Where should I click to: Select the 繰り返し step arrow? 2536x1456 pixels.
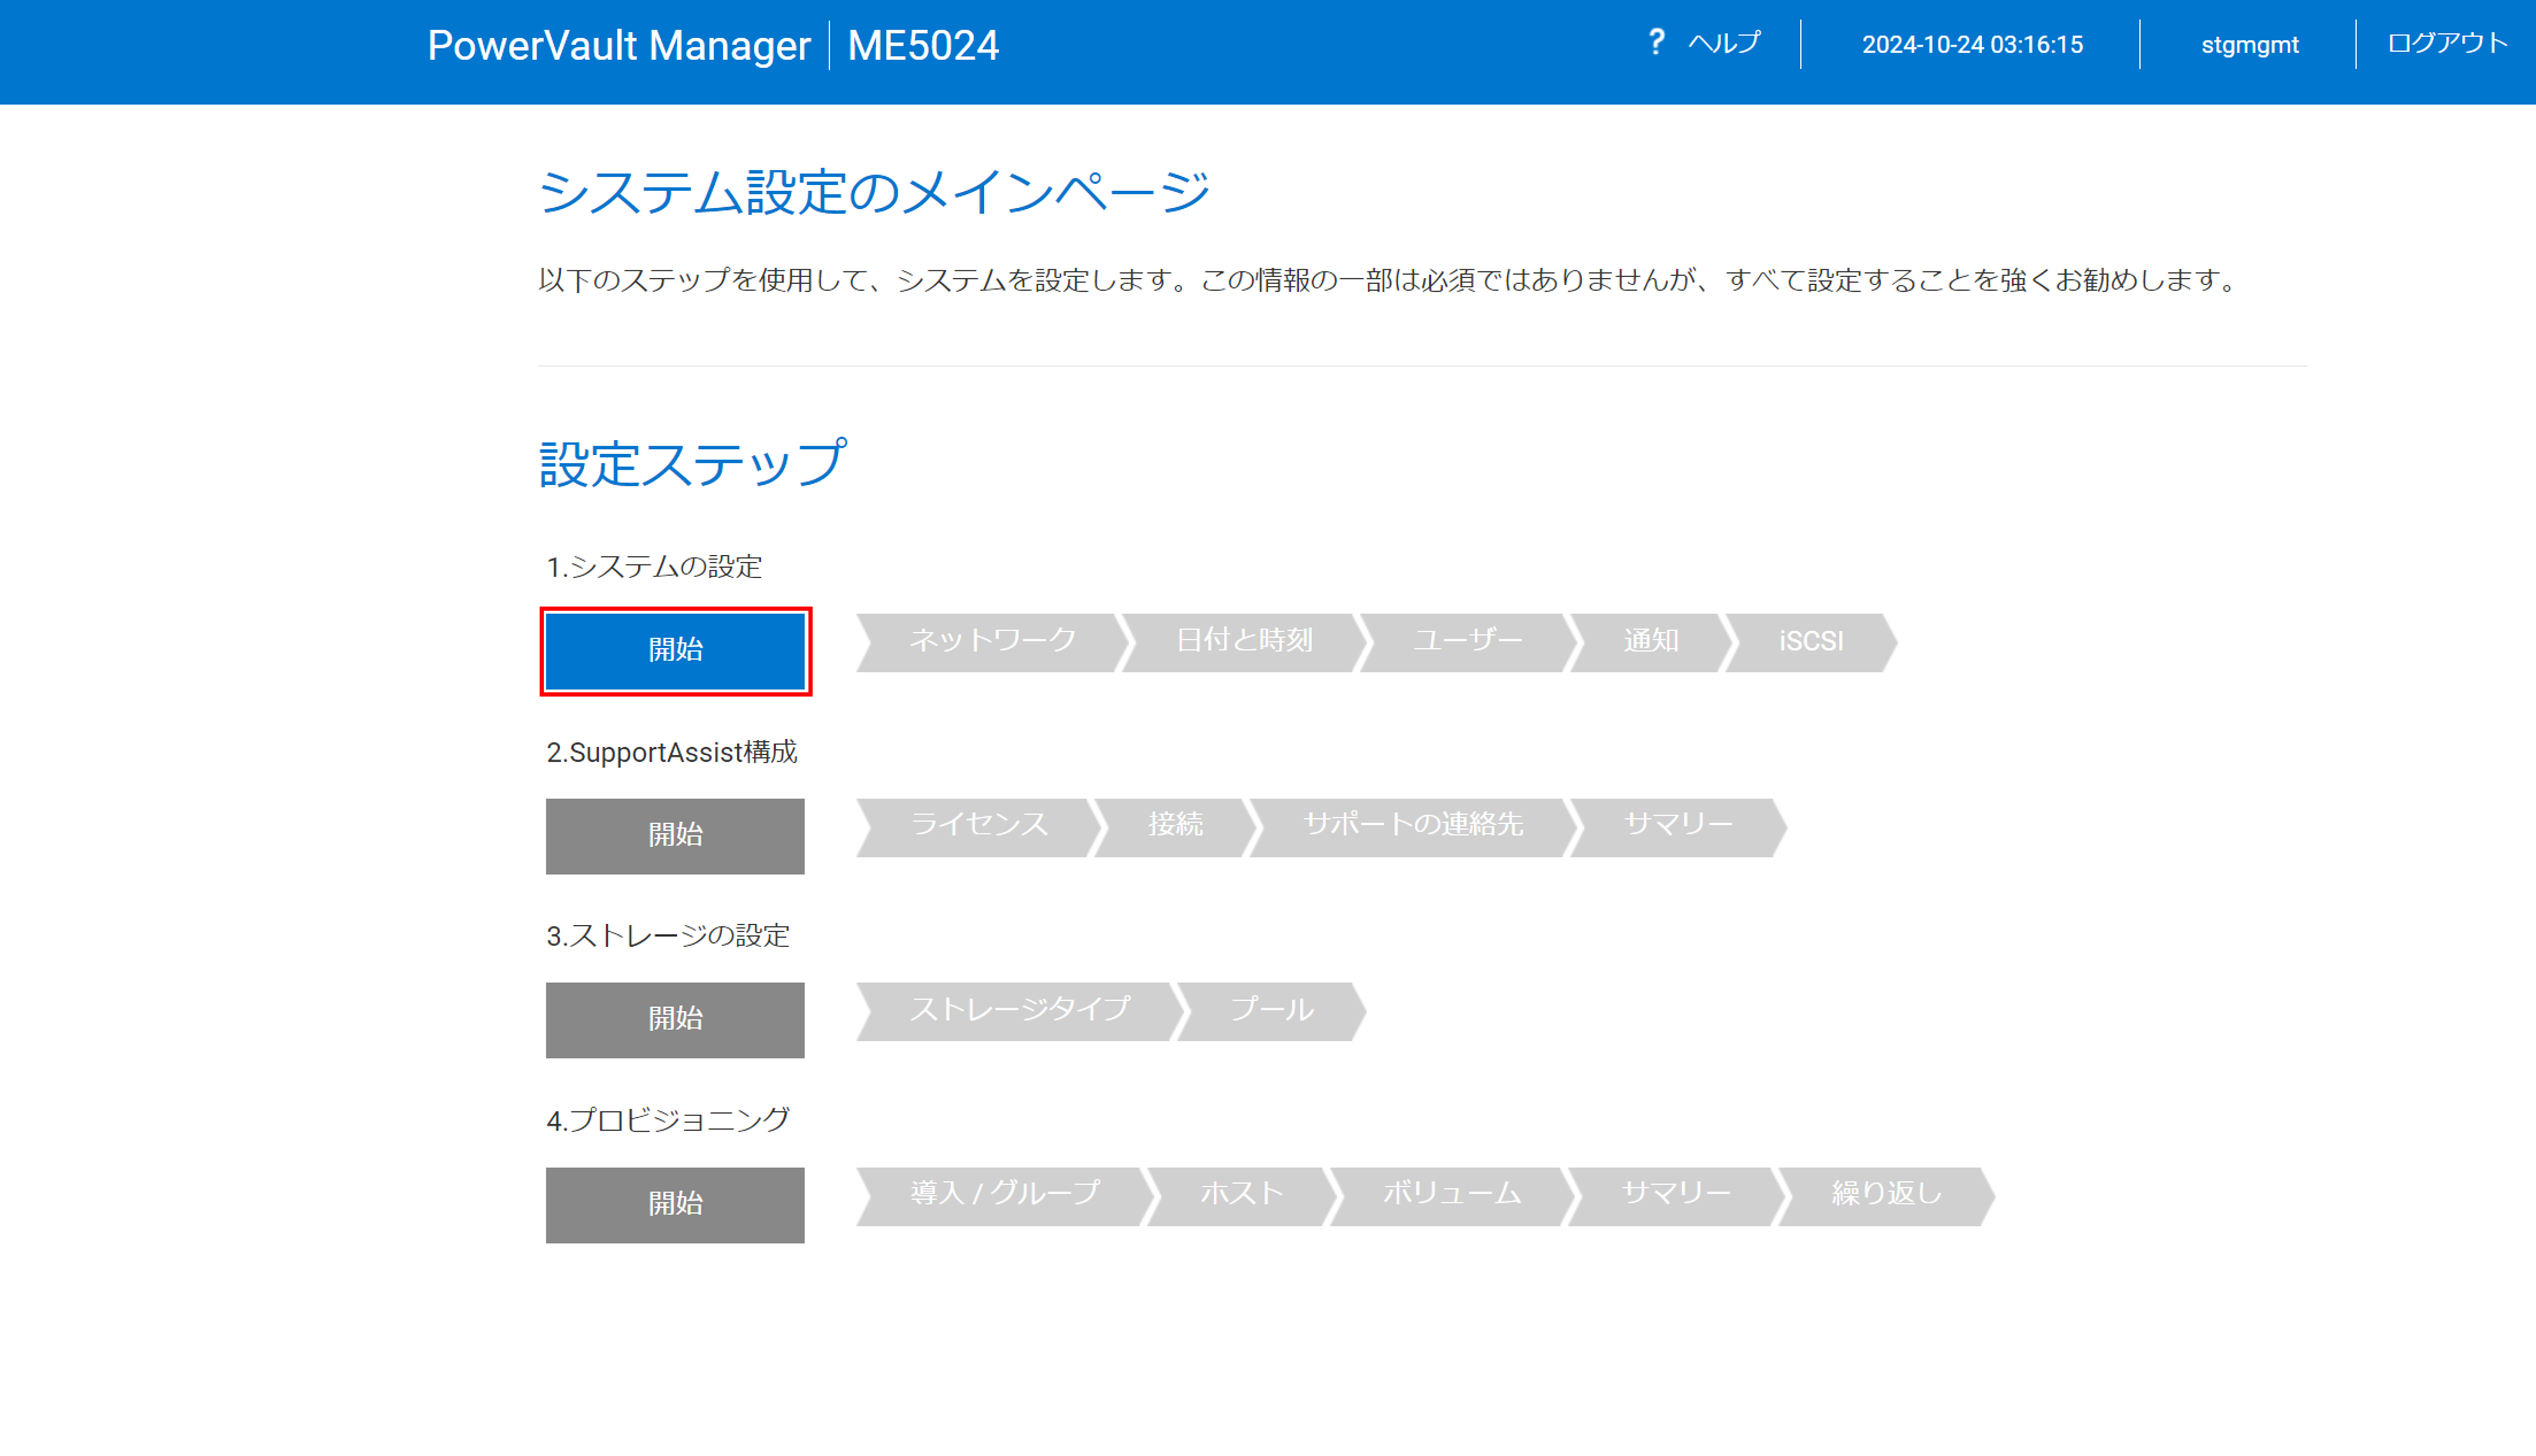(x=1886, y=1196)
